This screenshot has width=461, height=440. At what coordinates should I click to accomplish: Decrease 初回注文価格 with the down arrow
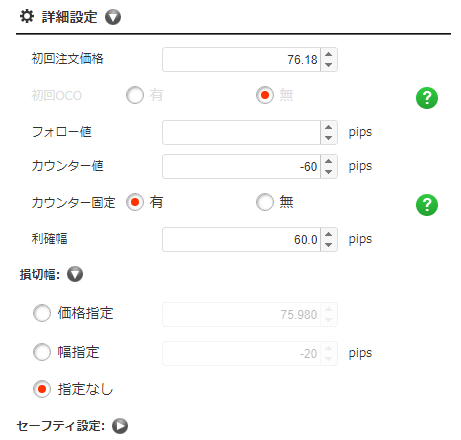(329, 65)
